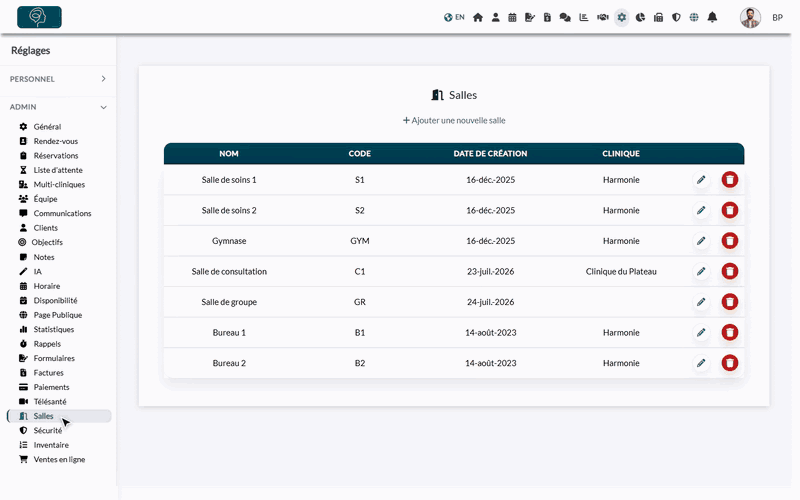This screenshot has height=500, width=800.
Task: Remove the Salle de groupe room
Action: [x=730, y=302]
